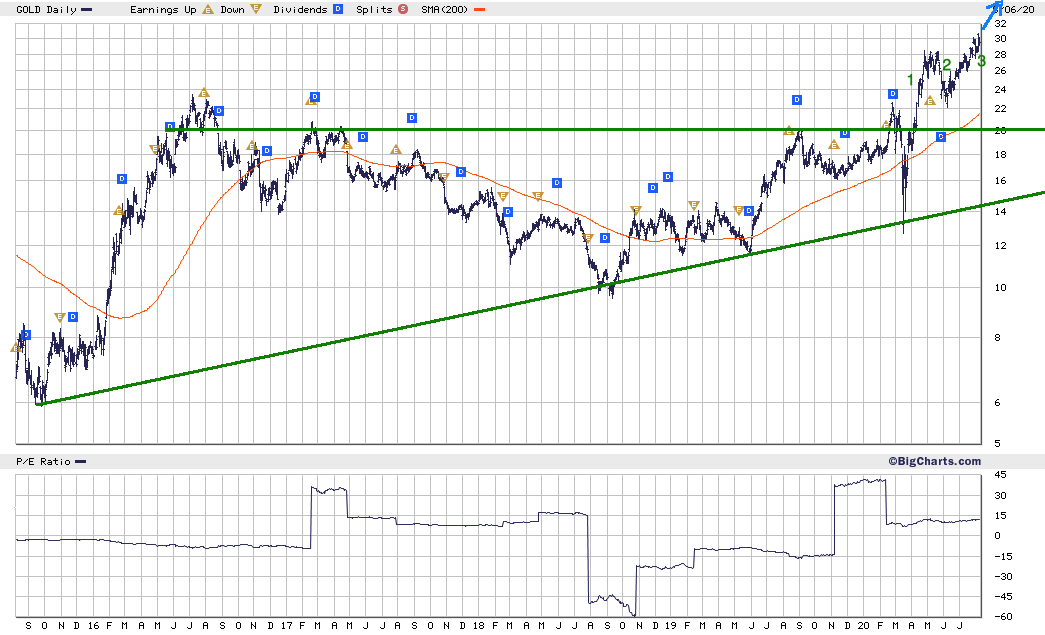
Task: Select the earnings down marker at May 2018
Action: point(538,197)
